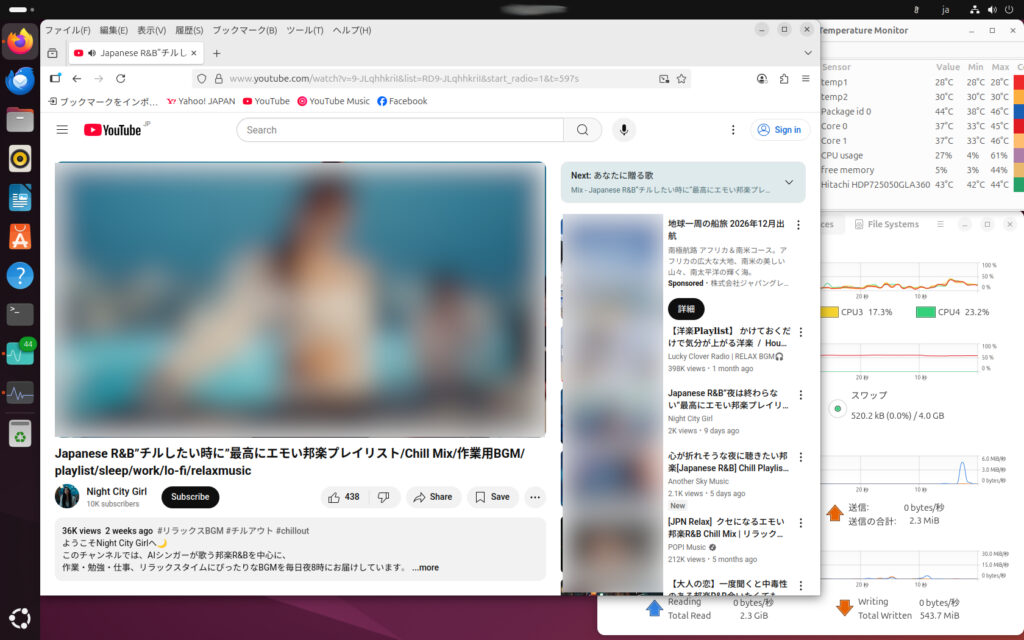This screenshot has width=1024, height=640.
Task: Click the YouTube search magnifier button
Action: [582, 130]
